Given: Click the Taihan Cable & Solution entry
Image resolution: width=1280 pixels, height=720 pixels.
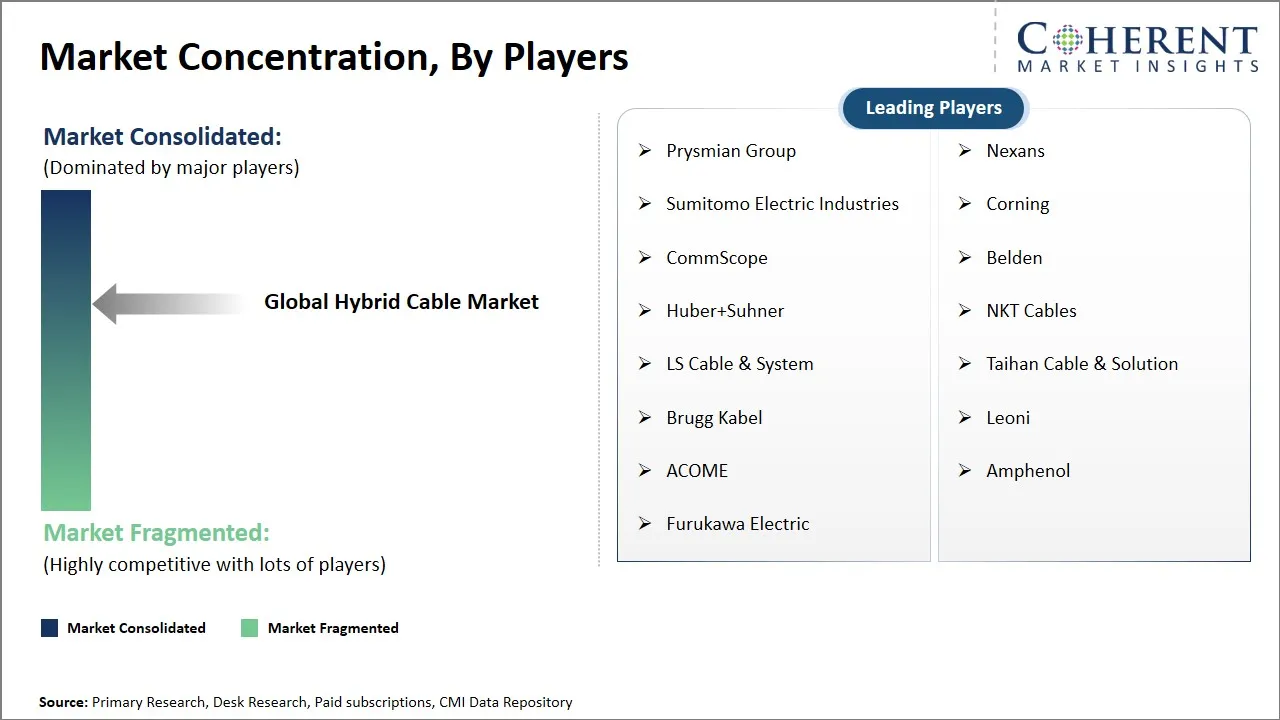Looking at the screenshot, I should coord(1082,364).
